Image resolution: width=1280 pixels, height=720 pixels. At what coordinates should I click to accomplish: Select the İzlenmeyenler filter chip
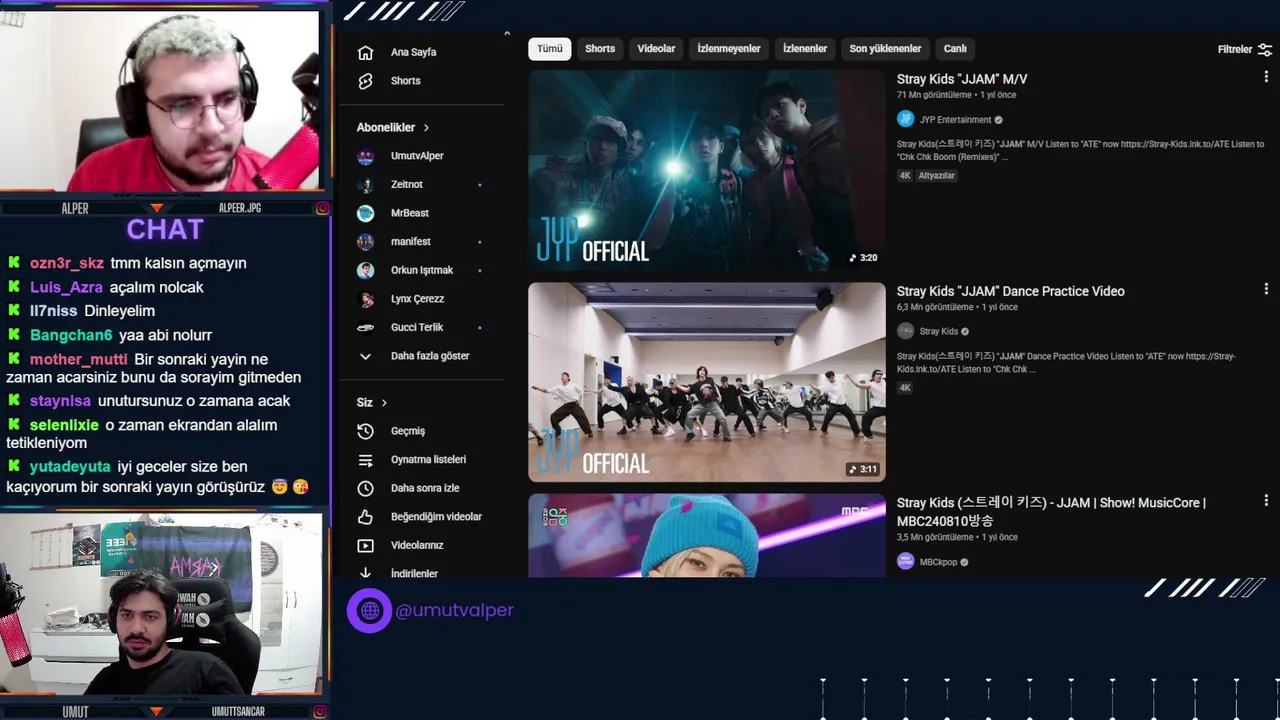729,49
